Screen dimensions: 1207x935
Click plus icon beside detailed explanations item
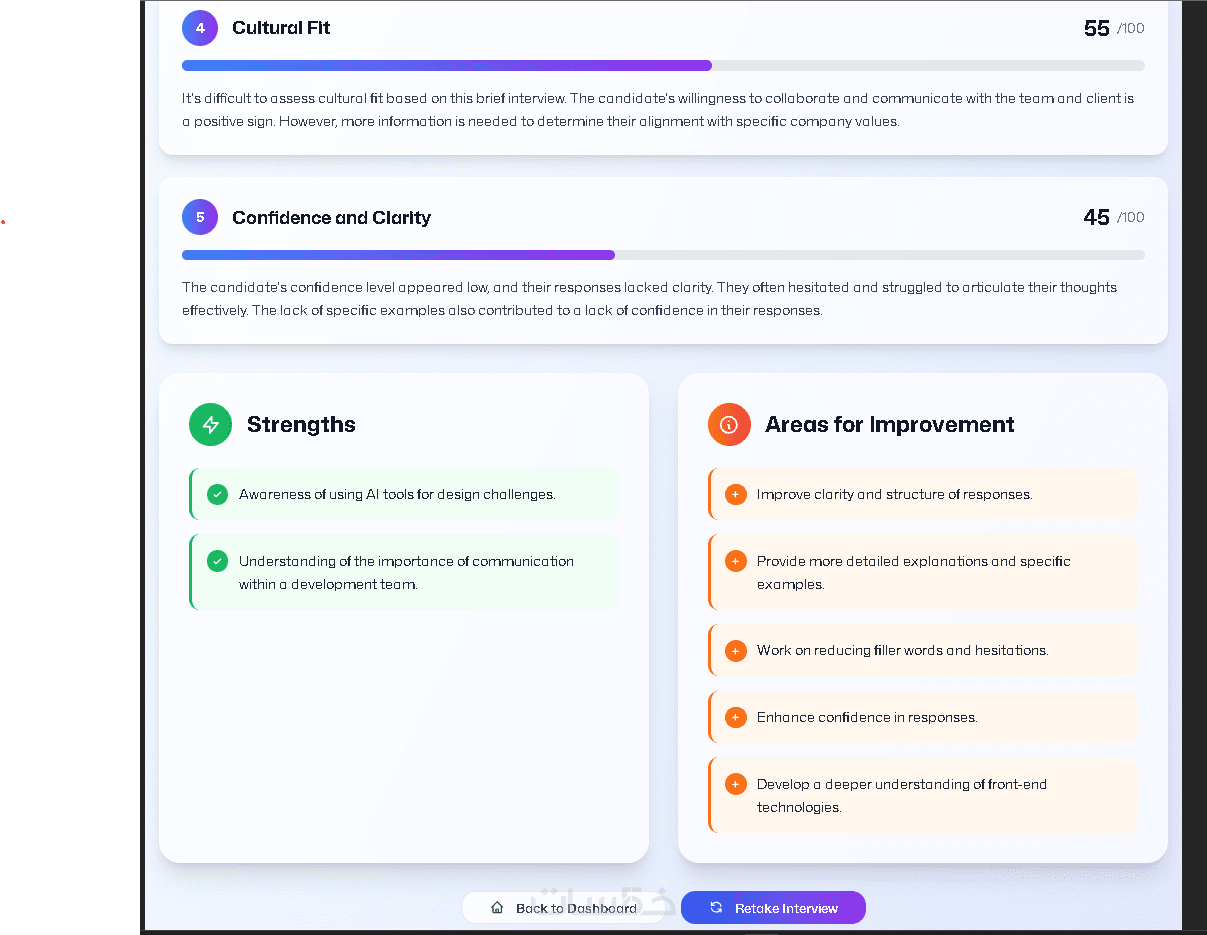click(x=735, y=561)
